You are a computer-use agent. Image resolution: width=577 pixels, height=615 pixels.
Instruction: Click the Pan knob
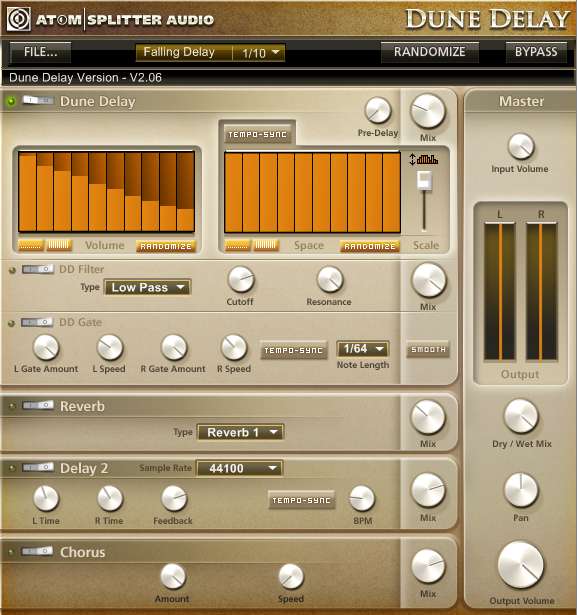(x=521, y=490)
